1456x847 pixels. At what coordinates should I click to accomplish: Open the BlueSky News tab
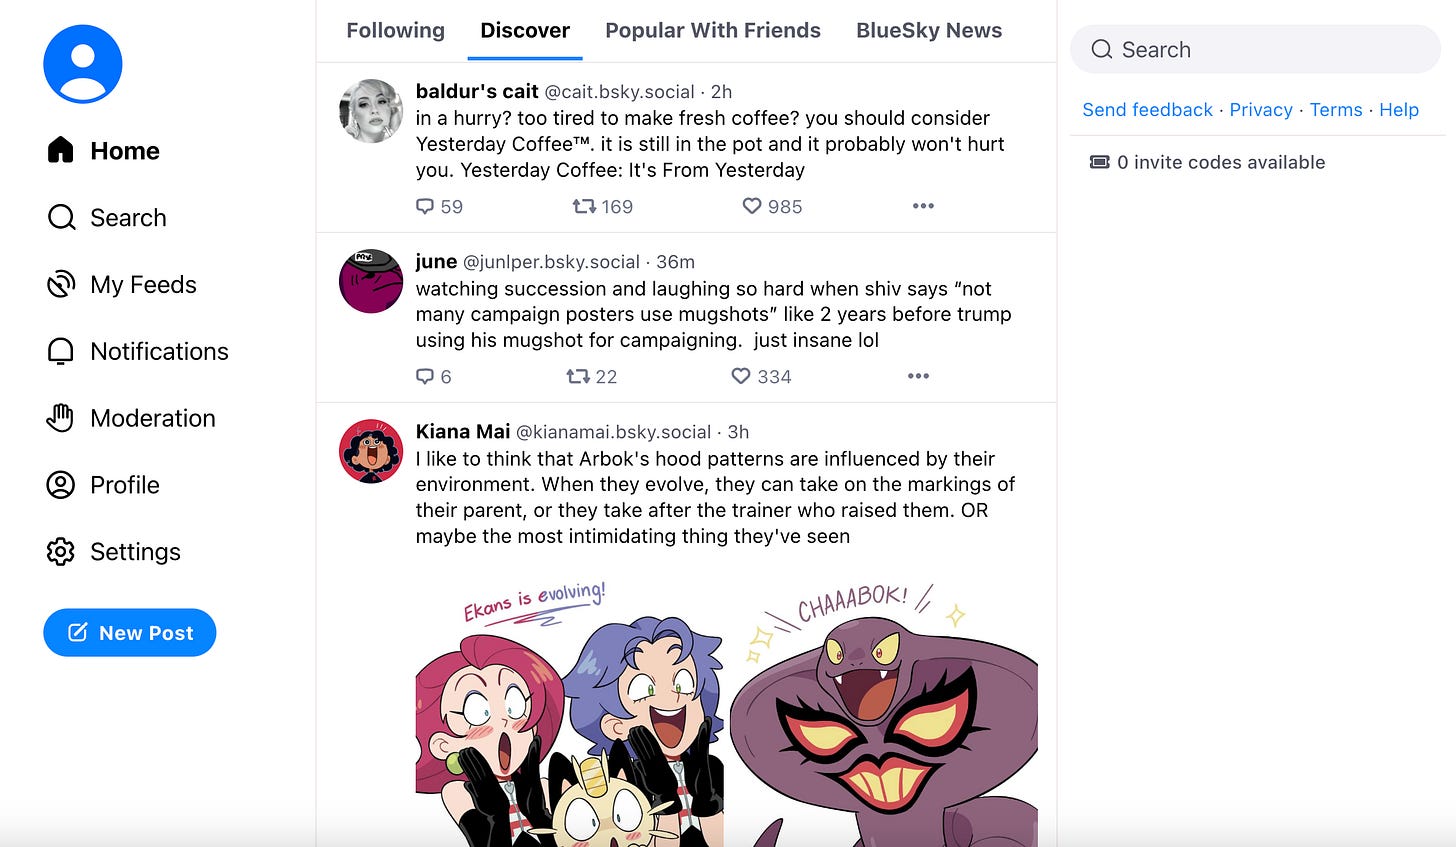[929, 30]
